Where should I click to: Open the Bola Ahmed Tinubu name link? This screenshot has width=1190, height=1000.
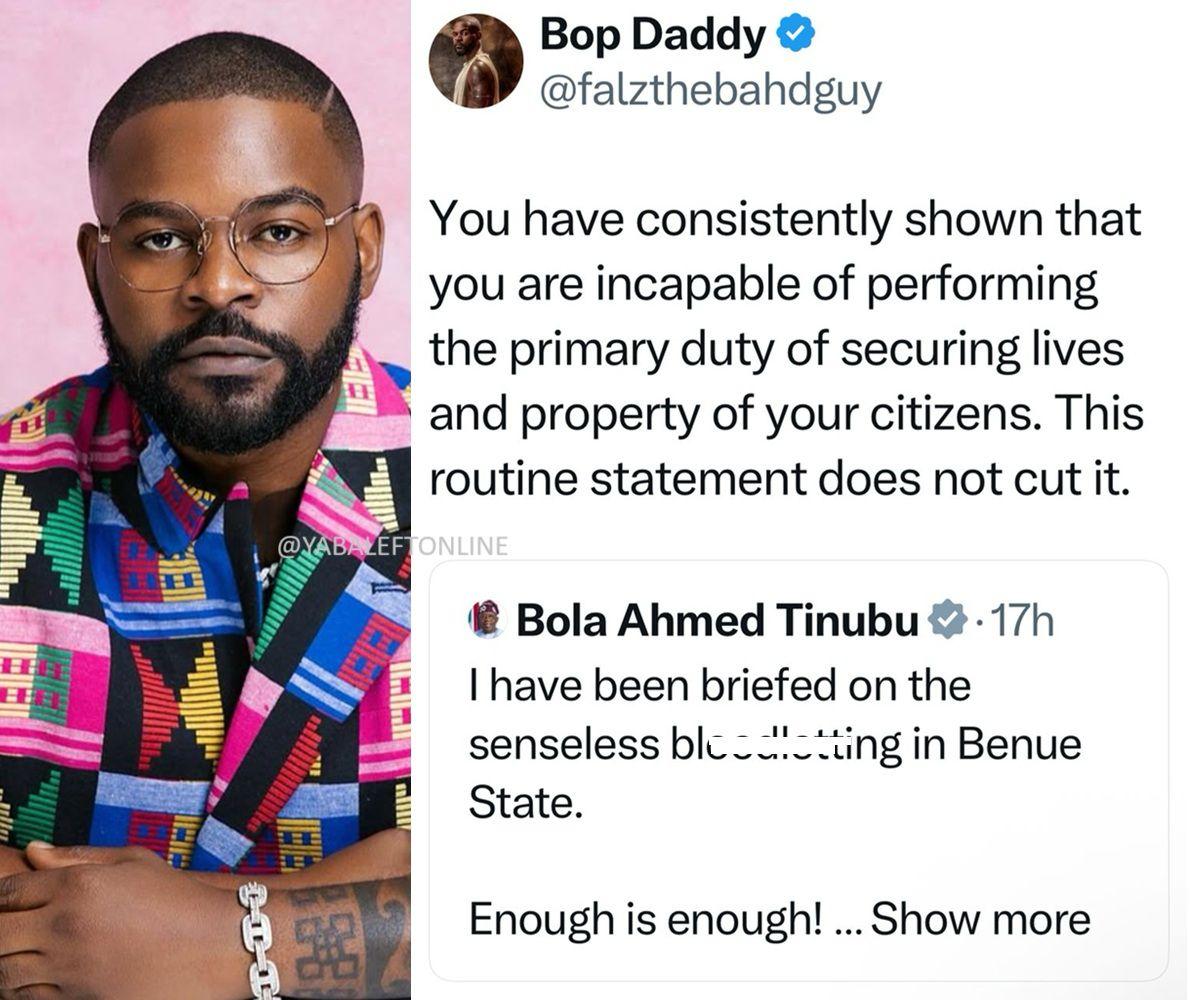(717, 621)
